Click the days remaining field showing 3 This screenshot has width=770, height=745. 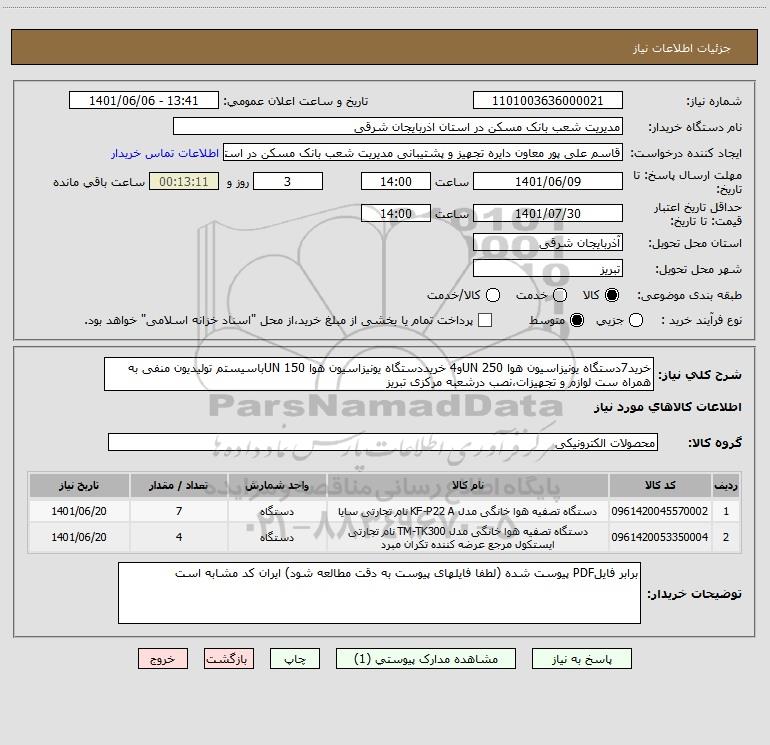[x=288, y=181]
